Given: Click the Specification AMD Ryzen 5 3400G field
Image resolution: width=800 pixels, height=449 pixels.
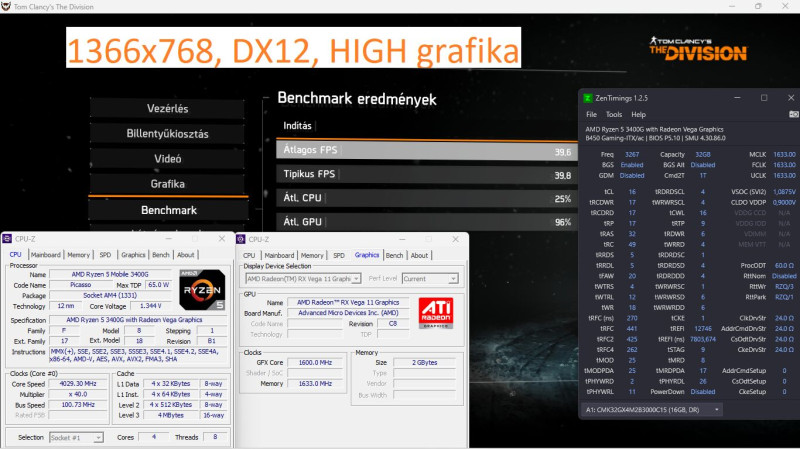Looking at the screenshot, I should [137, 320].
